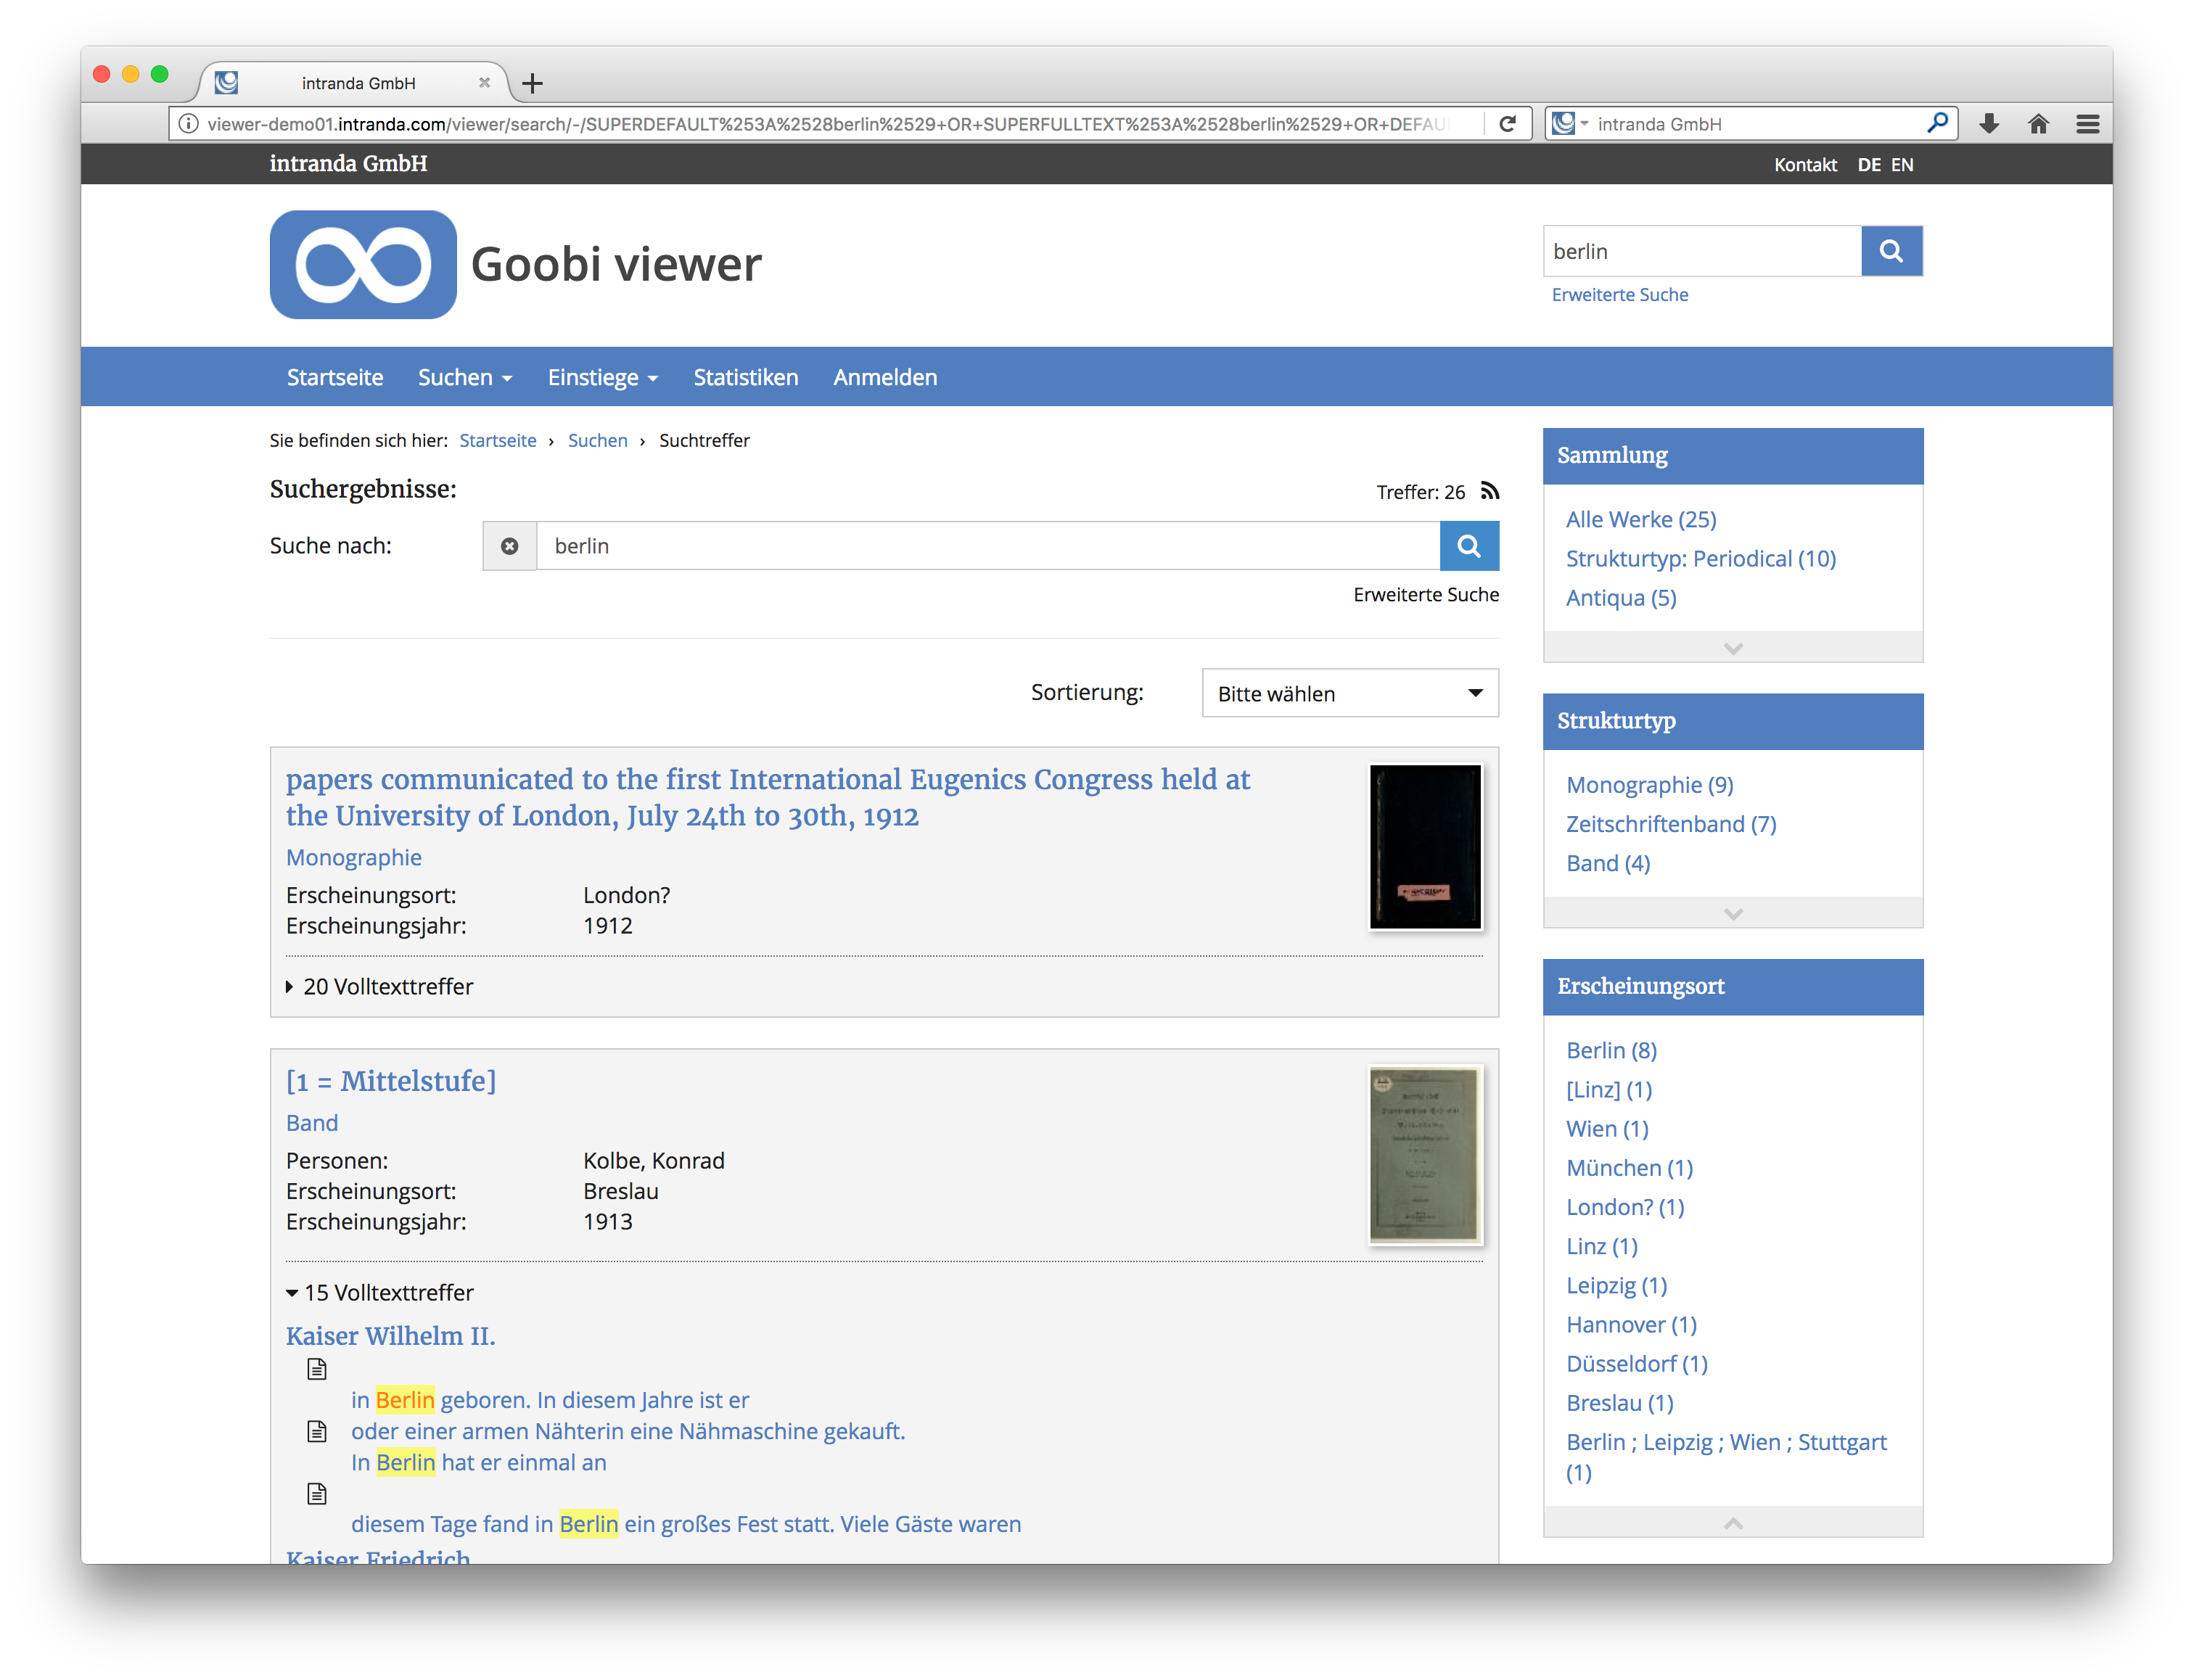Click the results search magnifier button
2194x1680 pixels.
[x=1469, y=546]
